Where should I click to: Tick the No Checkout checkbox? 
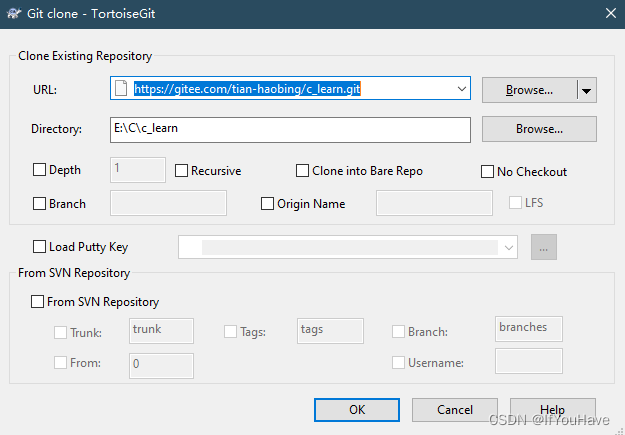(x=487, y=171)
